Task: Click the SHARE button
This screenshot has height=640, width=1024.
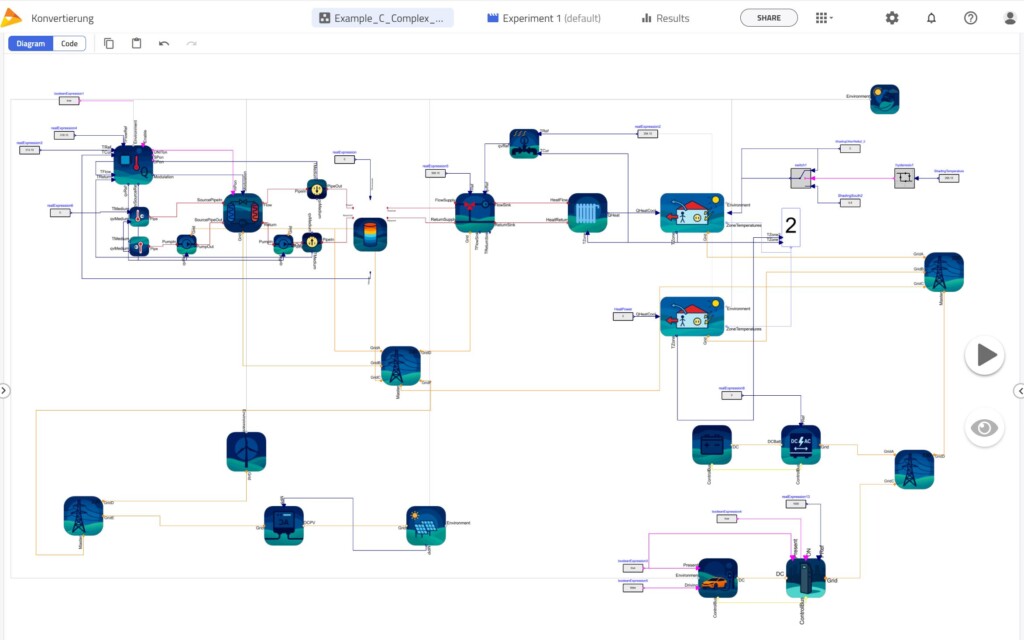Action: [769, 18]
